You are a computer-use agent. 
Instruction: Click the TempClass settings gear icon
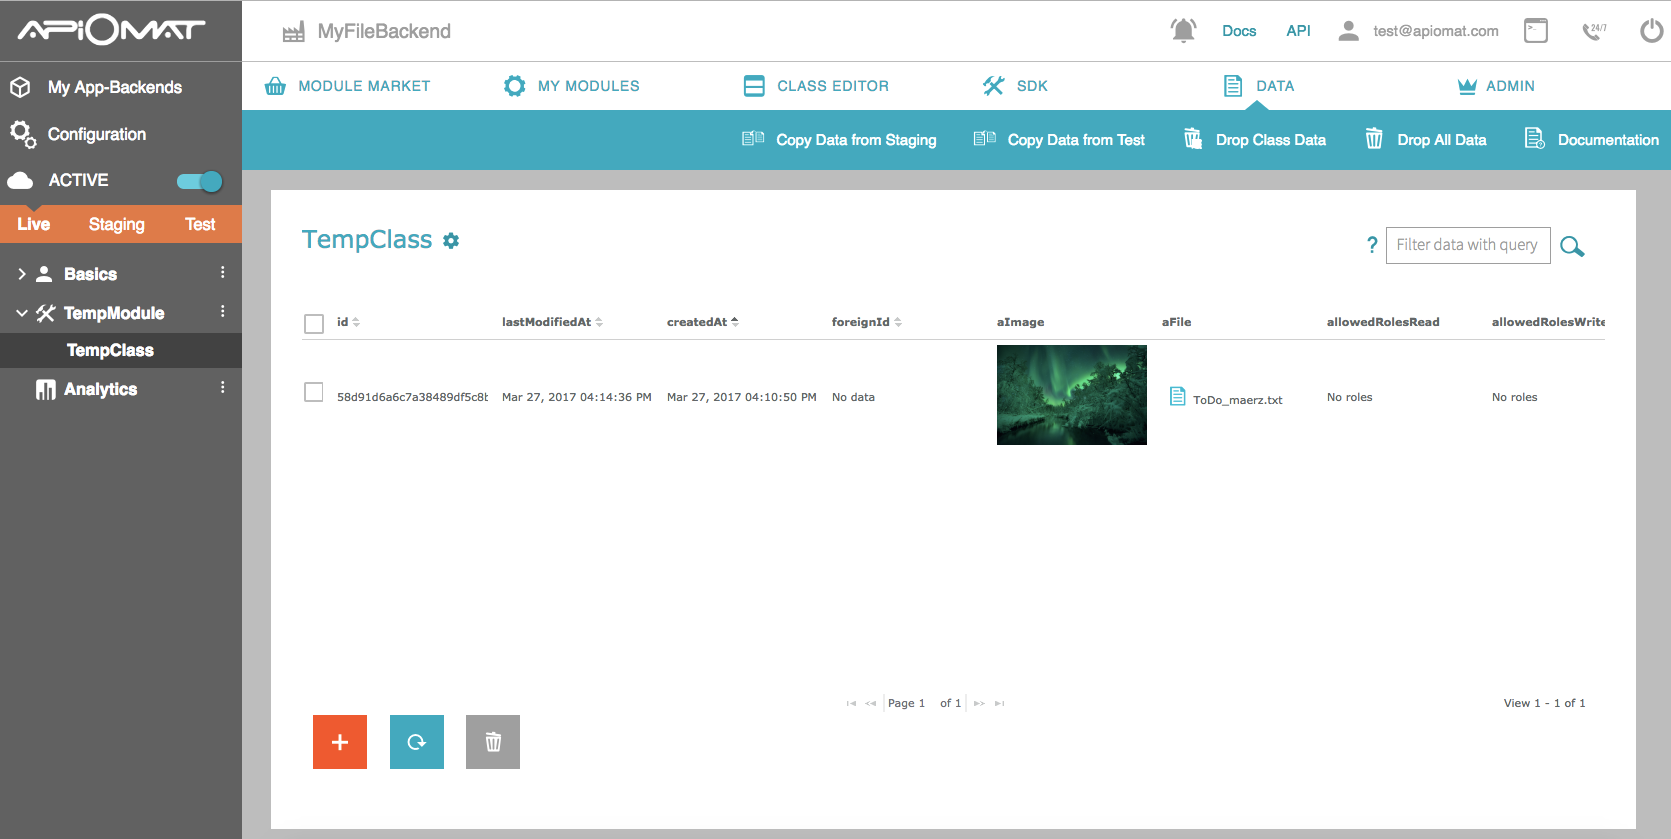(451, 241)
